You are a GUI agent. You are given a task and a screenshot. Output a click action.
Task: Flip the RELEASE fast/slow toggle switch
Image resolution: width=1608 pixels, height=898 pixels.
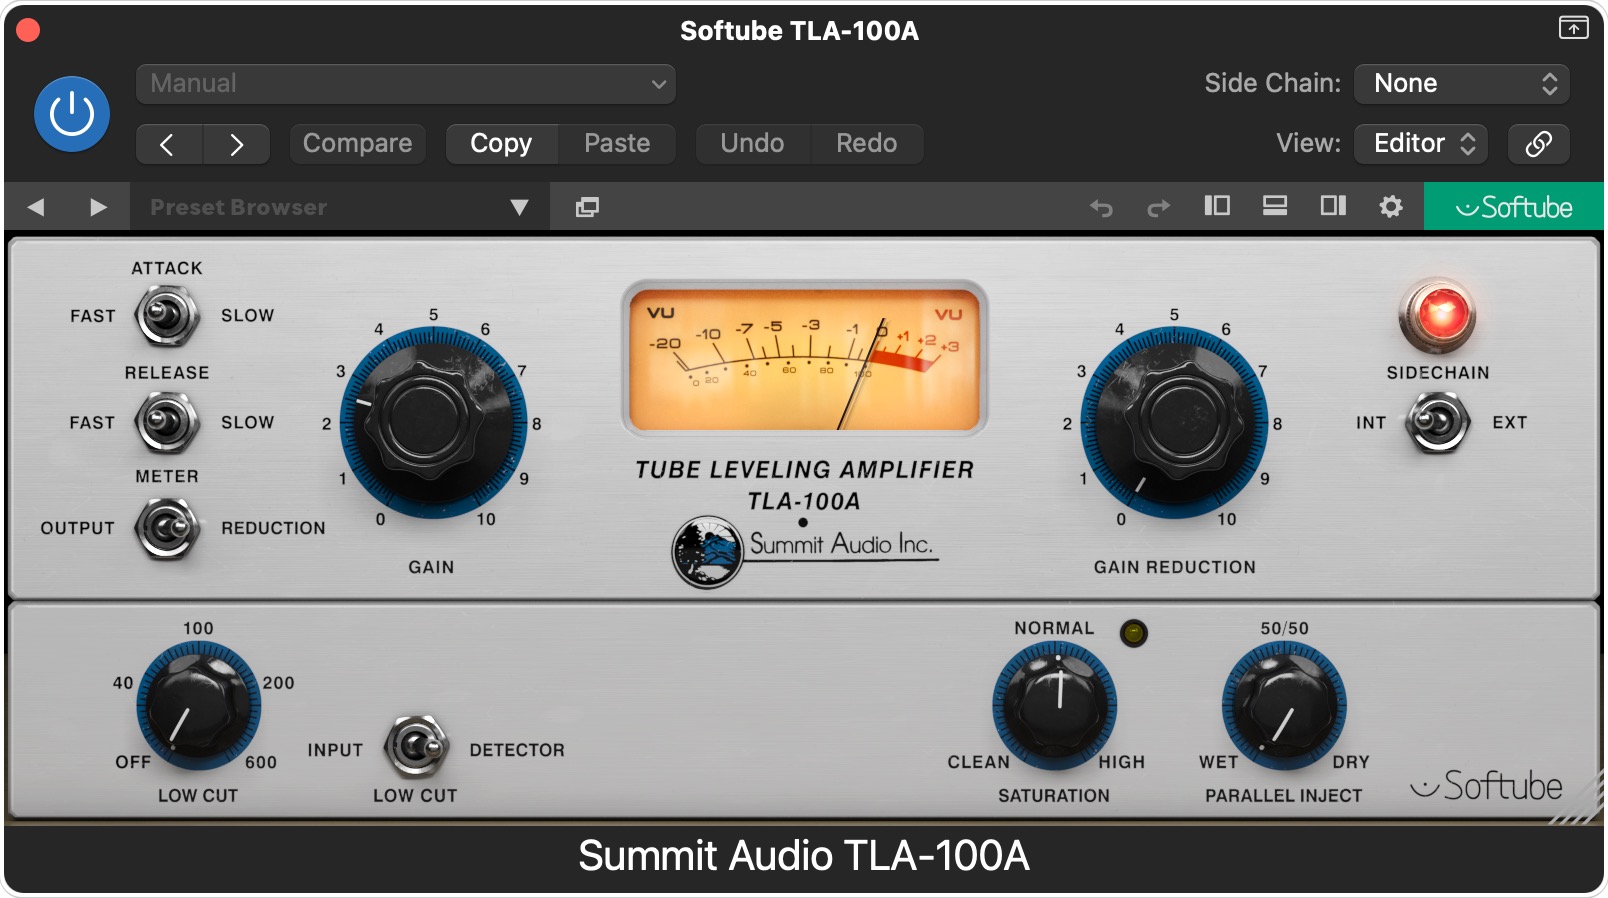(x=166, y=422)
